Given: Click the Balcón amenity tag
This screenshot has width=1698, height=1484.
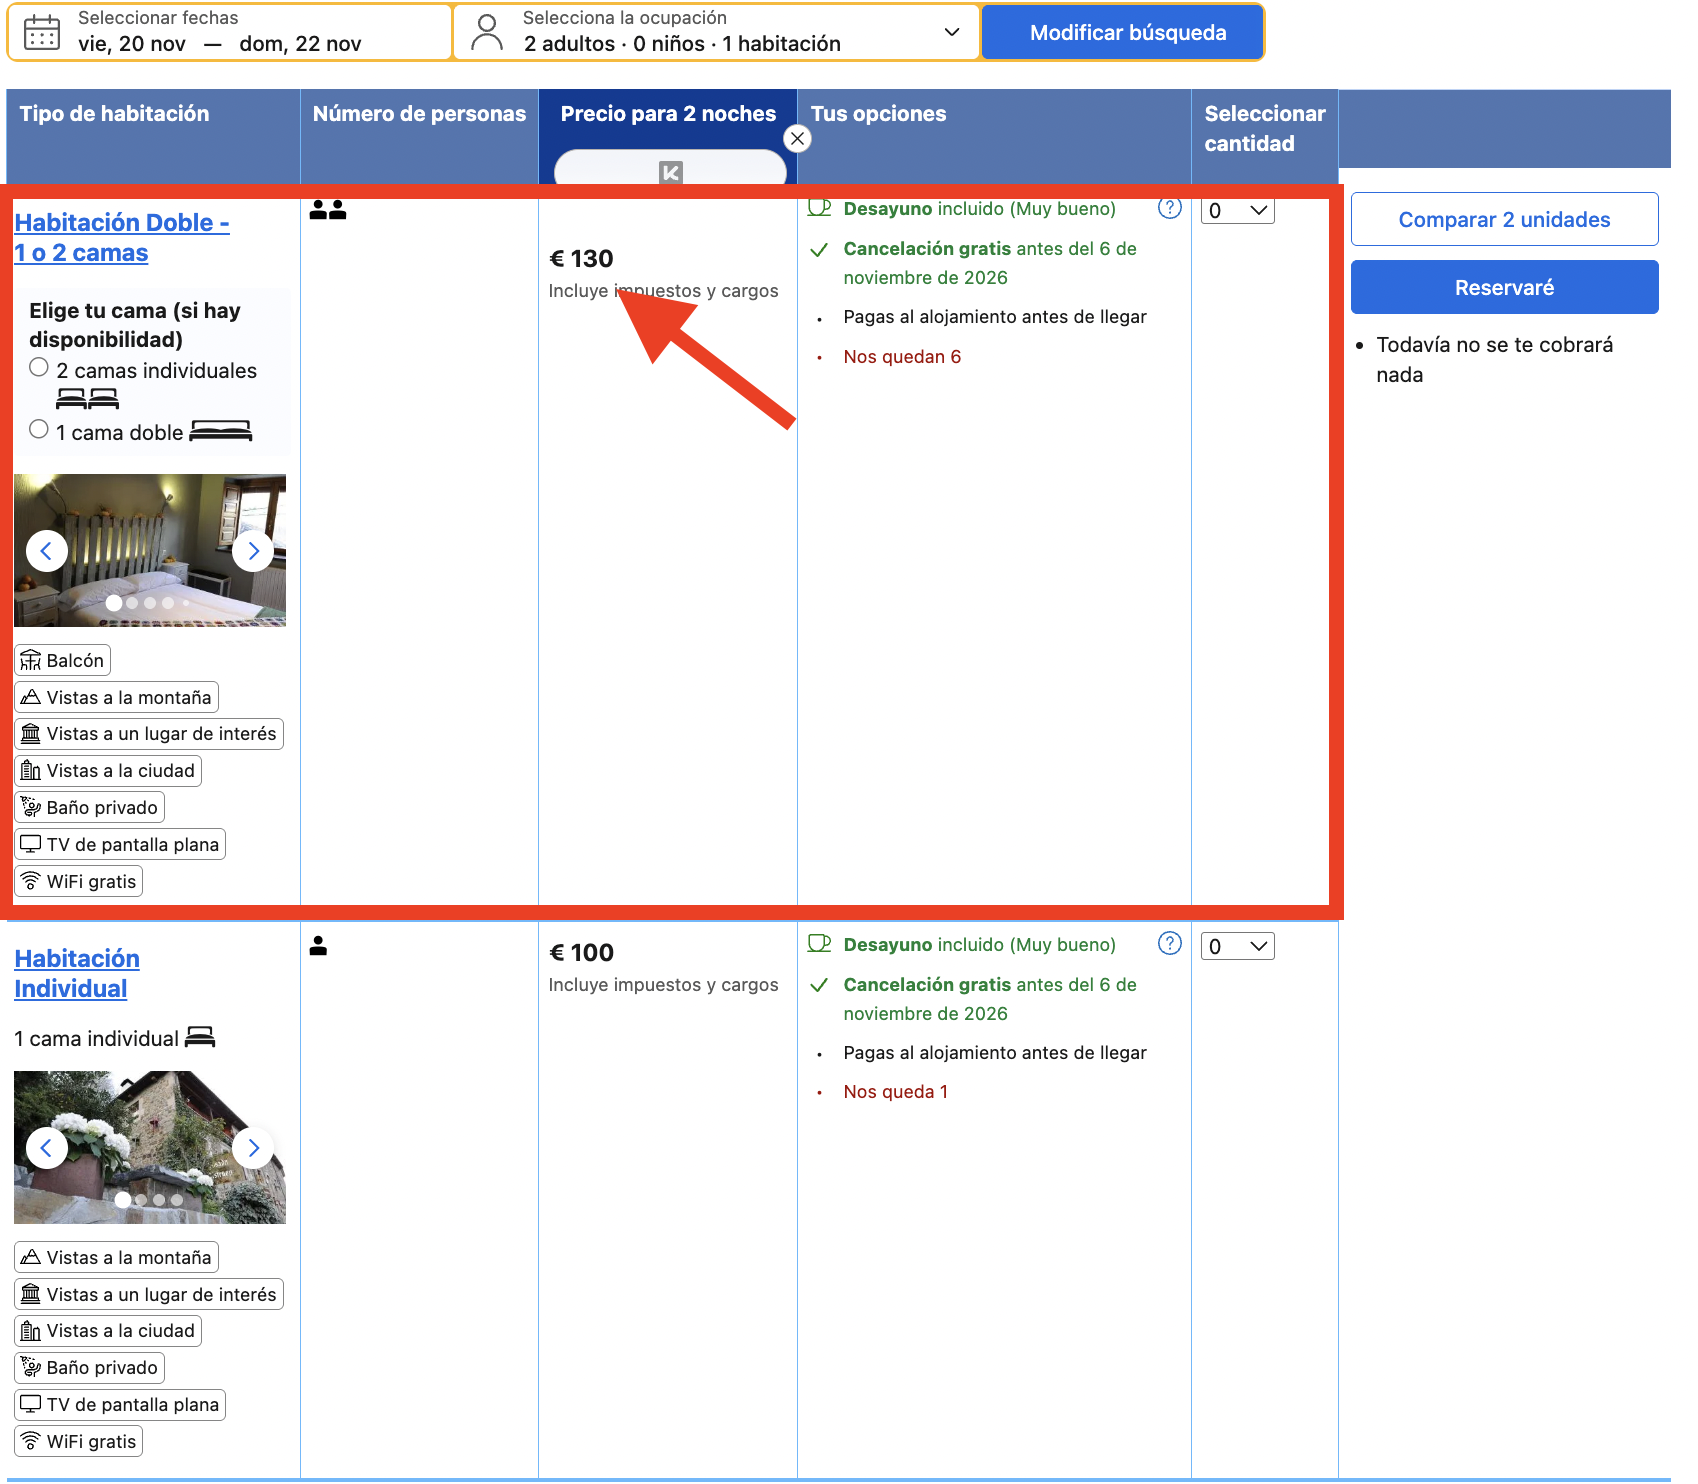Looking at the screenshot, I should coord(62,660).
